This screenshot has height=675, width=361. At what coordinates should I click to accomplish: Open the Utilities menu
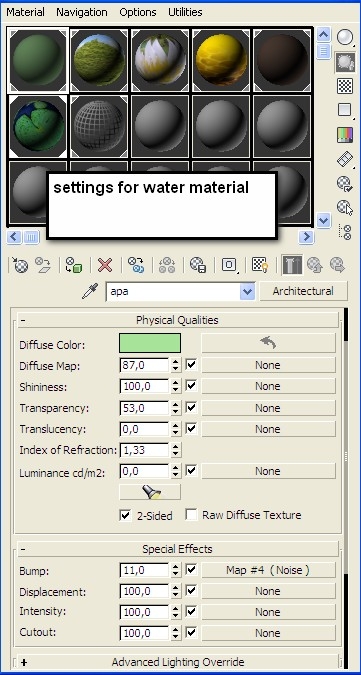185,12
